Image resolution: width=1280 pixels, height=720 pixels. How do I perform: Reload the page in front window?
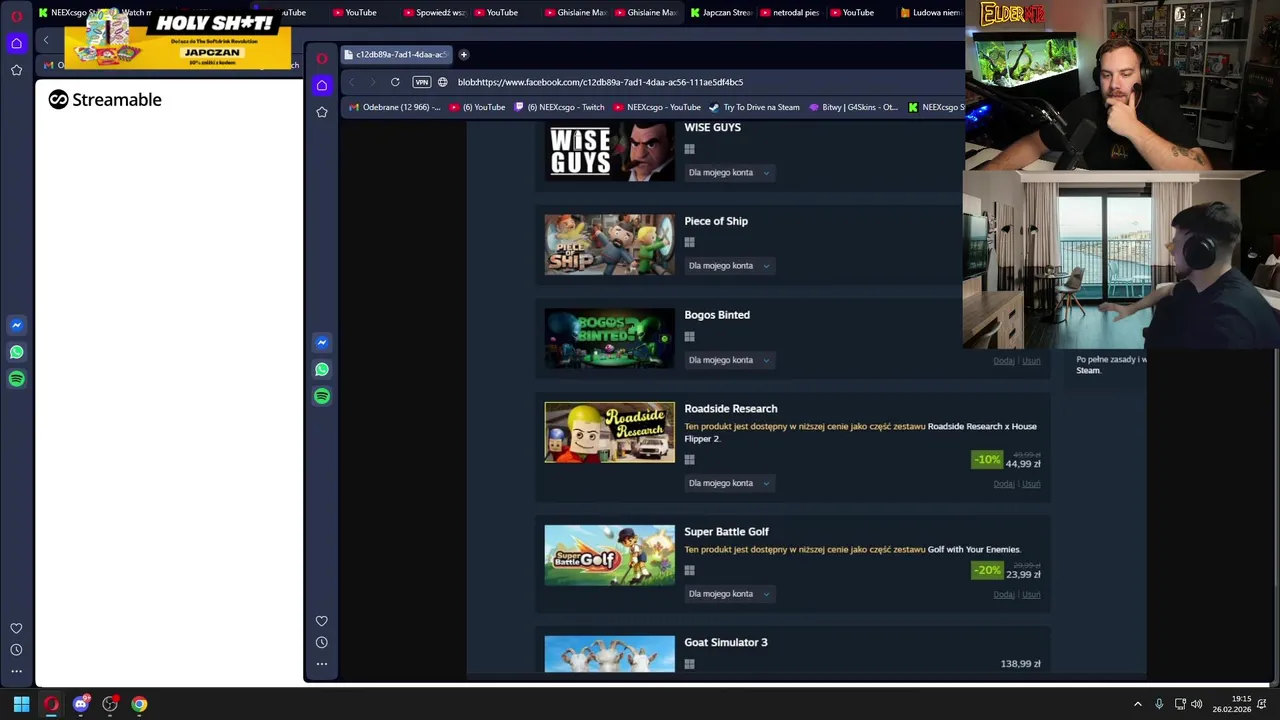395,82
